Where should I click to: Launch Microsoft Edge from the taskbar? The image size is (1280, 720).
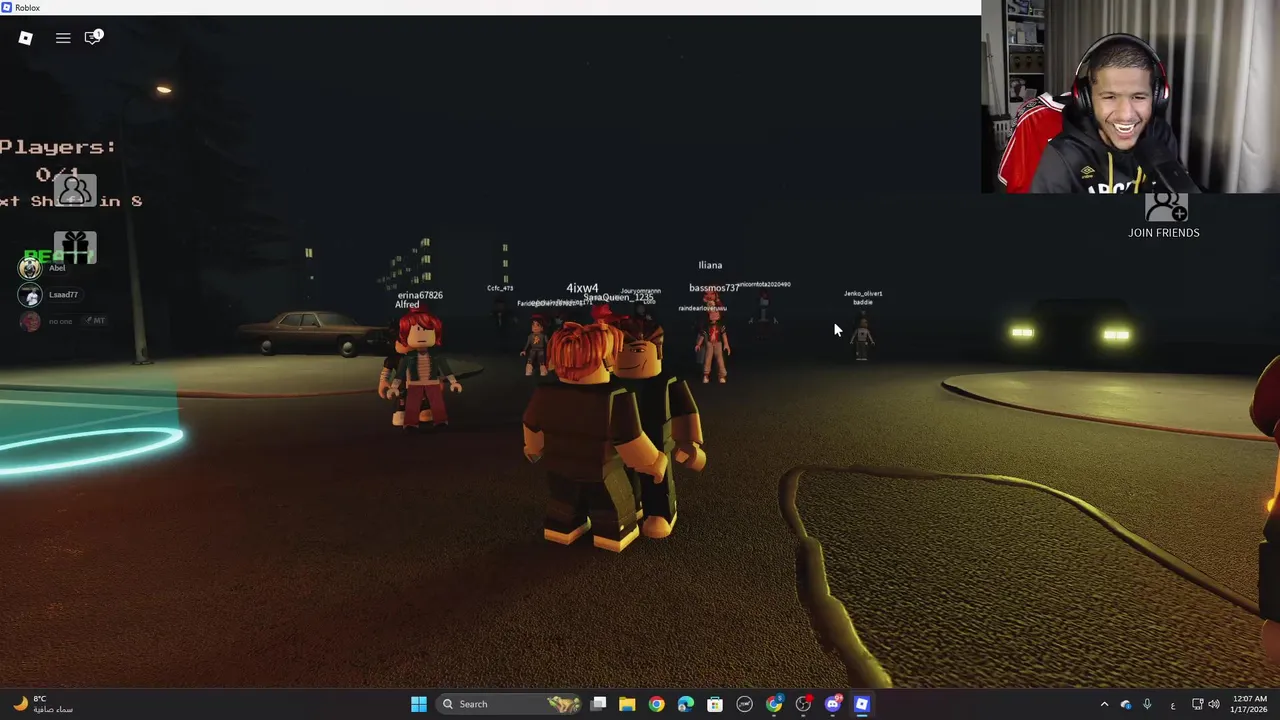coord(685,704)
